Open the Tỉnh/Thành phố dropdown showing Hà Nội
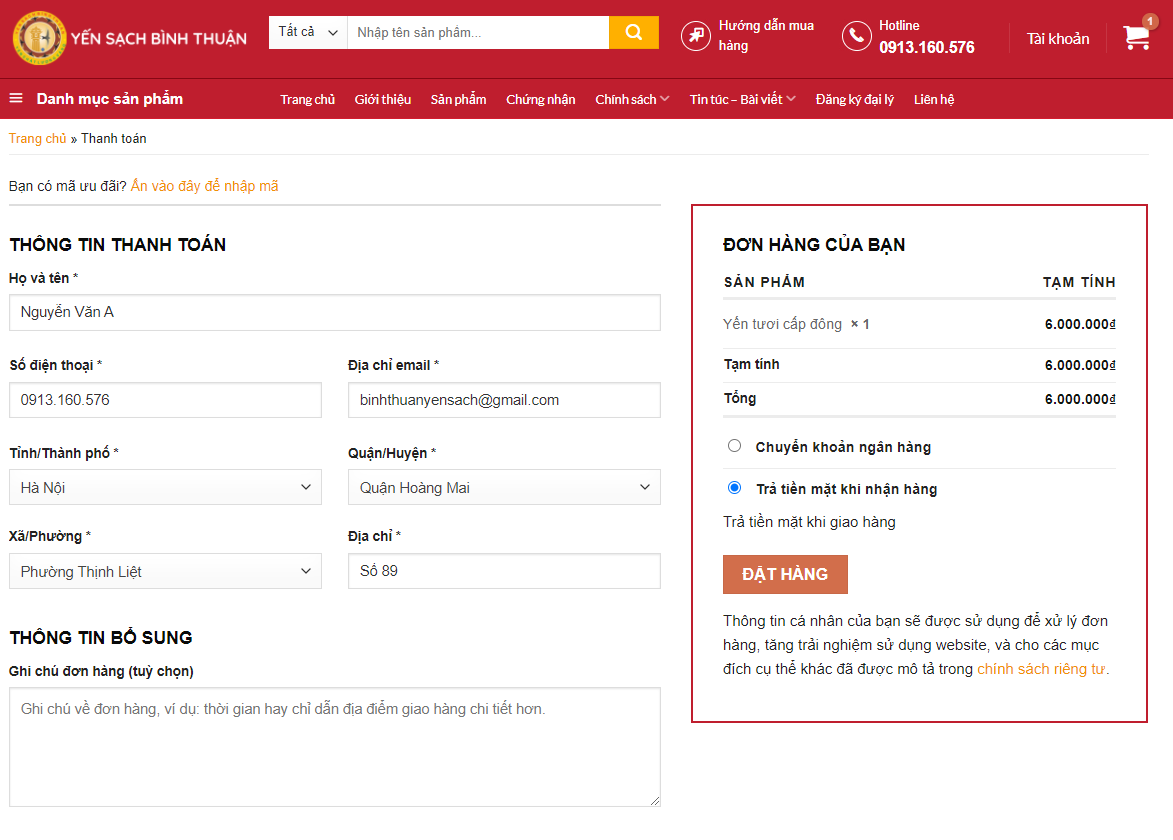Viewport: 1173px width, 840px height. pos(165,487)
